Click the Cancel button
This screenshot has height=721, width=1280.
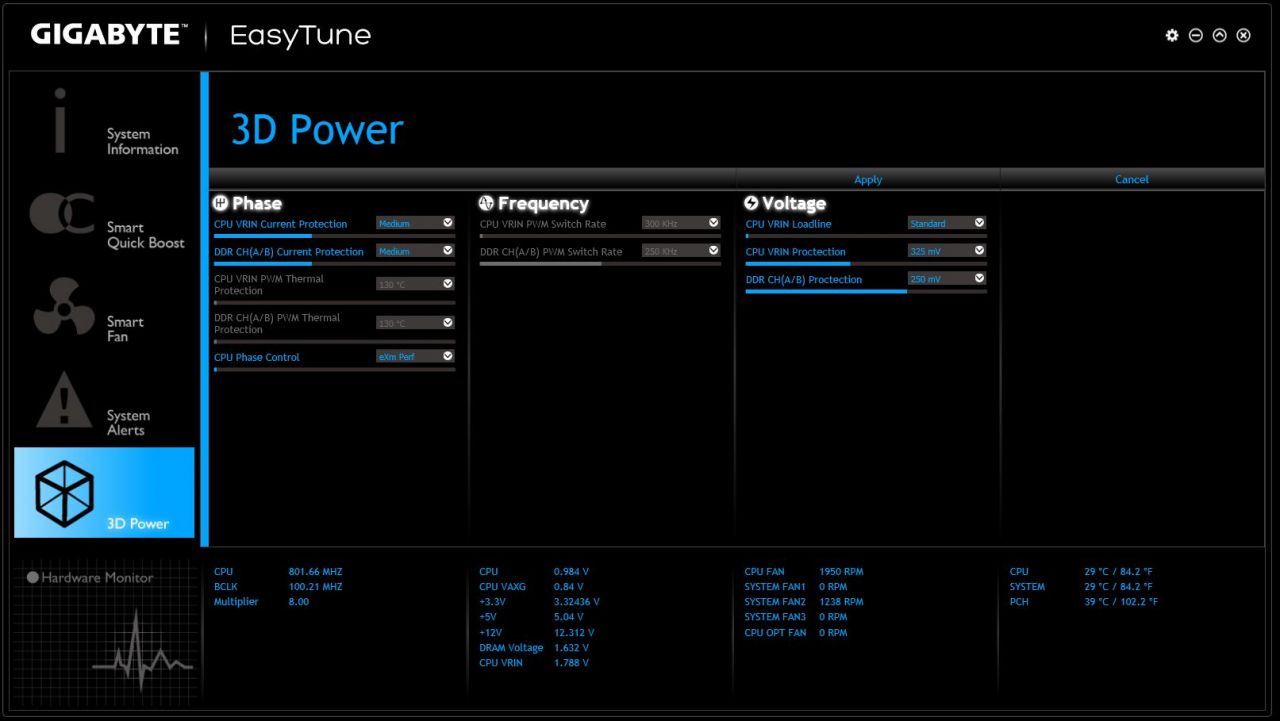click(1132, 180)
